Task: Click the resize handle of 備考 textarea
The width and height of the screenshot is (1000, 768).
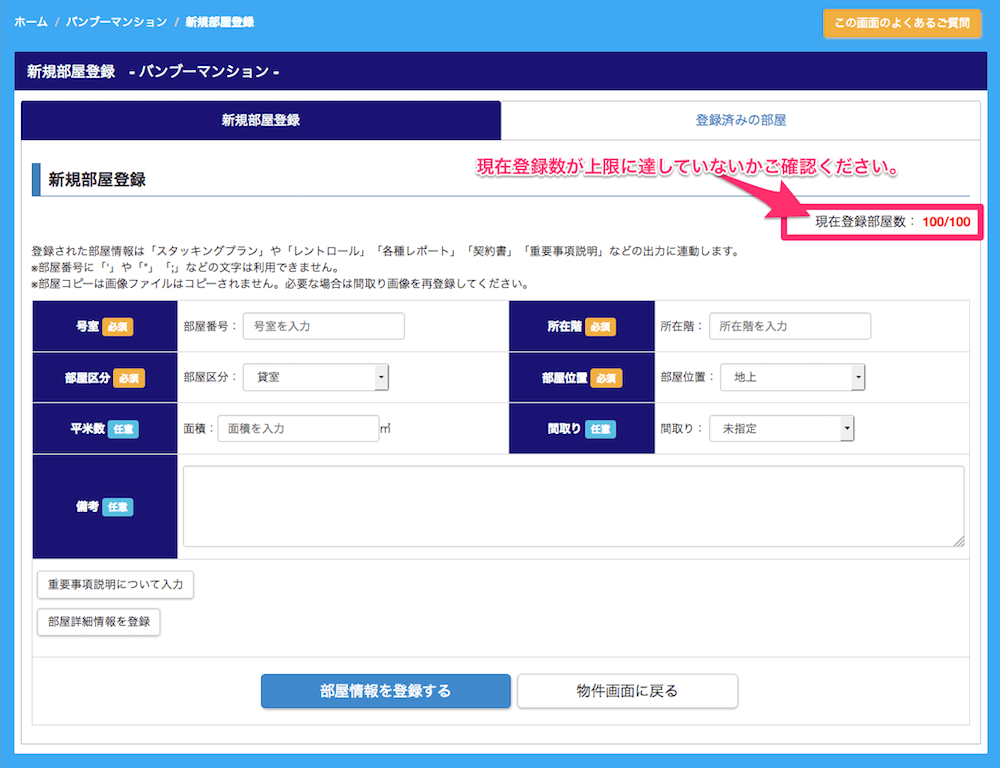Action: click(959, 542)
